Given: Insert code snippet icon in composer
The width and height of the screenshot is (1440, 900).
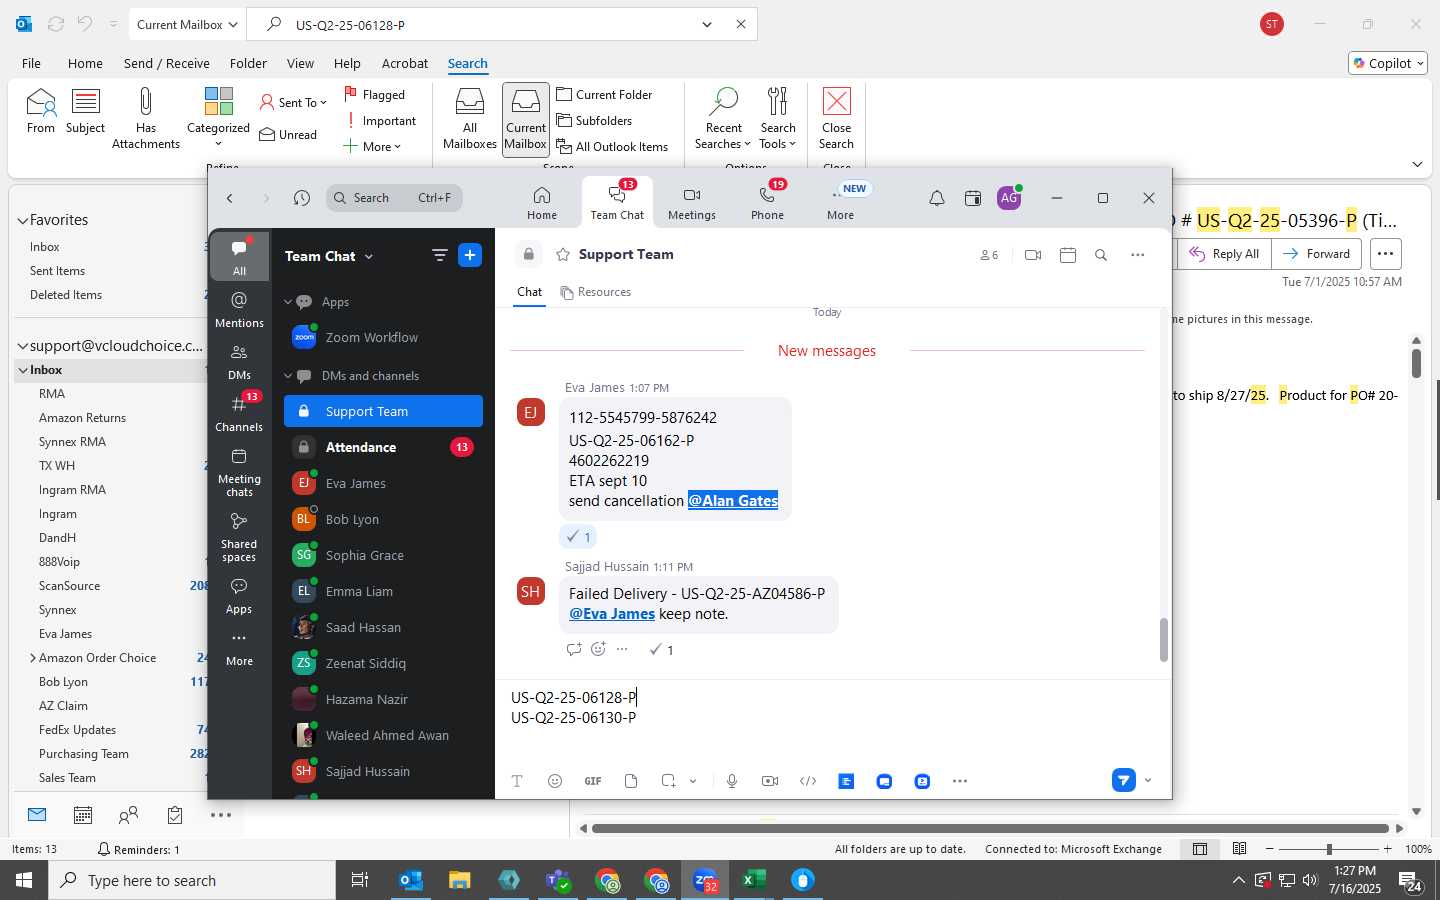Looking at the screenshot, I should pos(808,781).
